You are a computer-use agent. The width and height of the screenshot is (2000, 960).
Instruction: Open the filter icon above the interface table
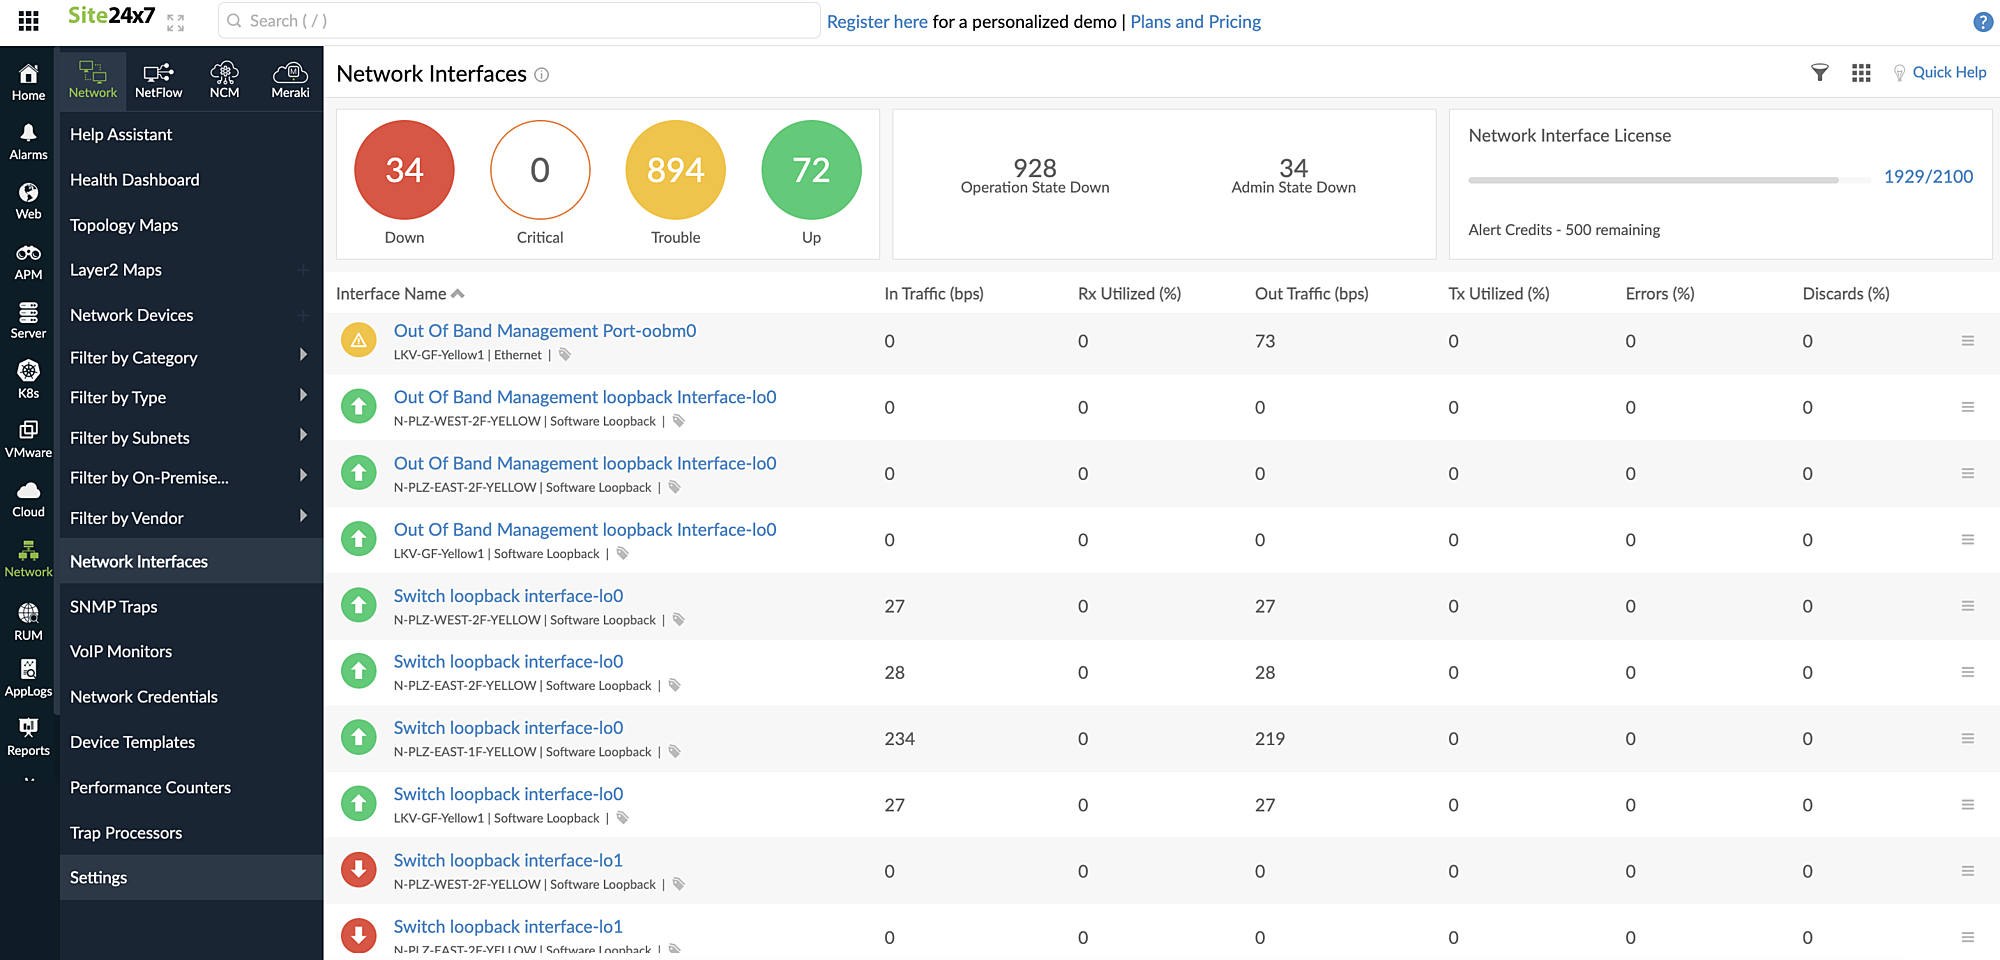click(1819, 72)
